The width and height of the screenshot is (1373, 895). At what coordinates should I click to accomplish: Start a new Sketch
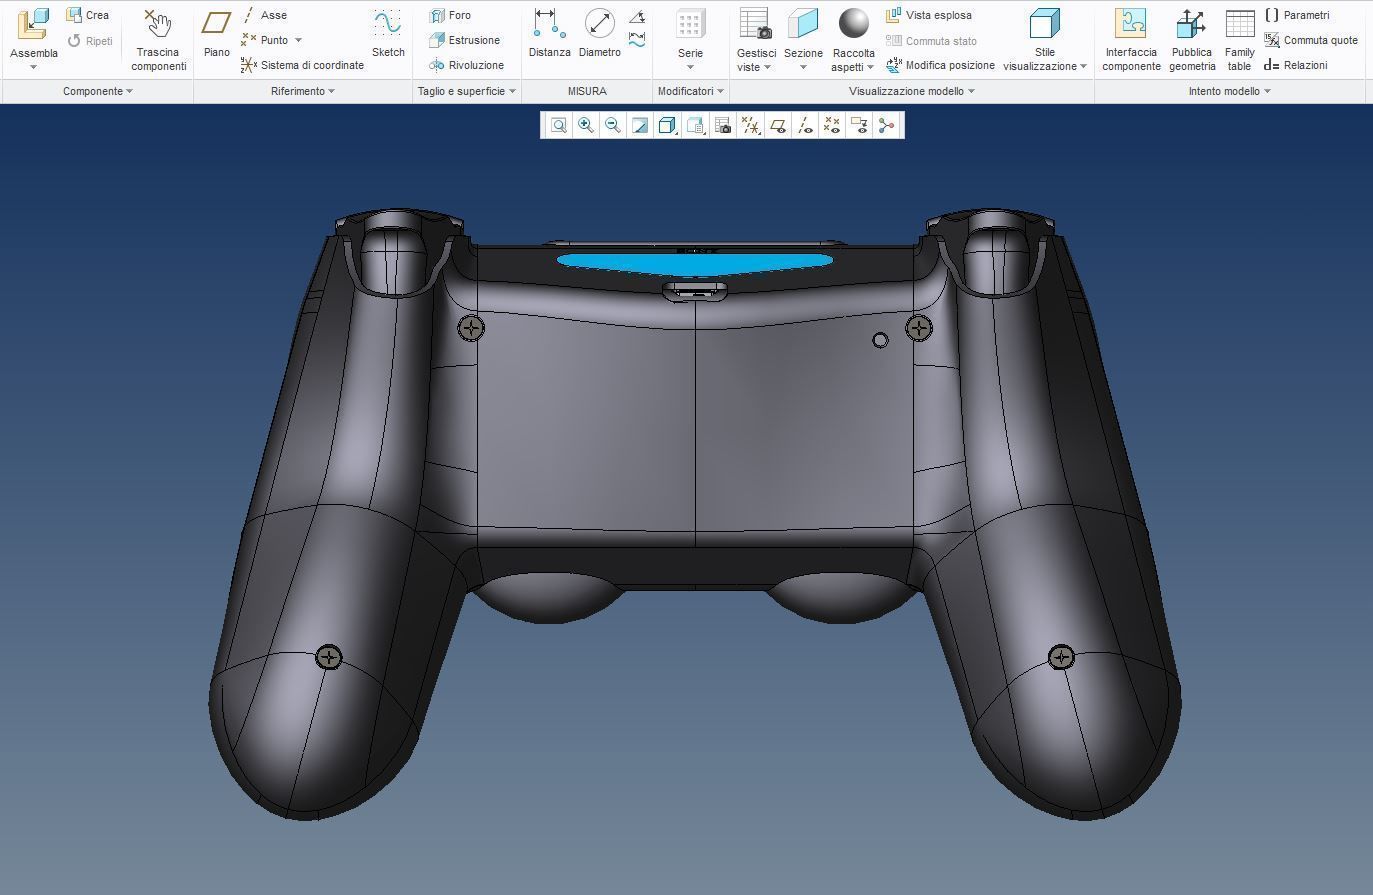click(388, 33)
